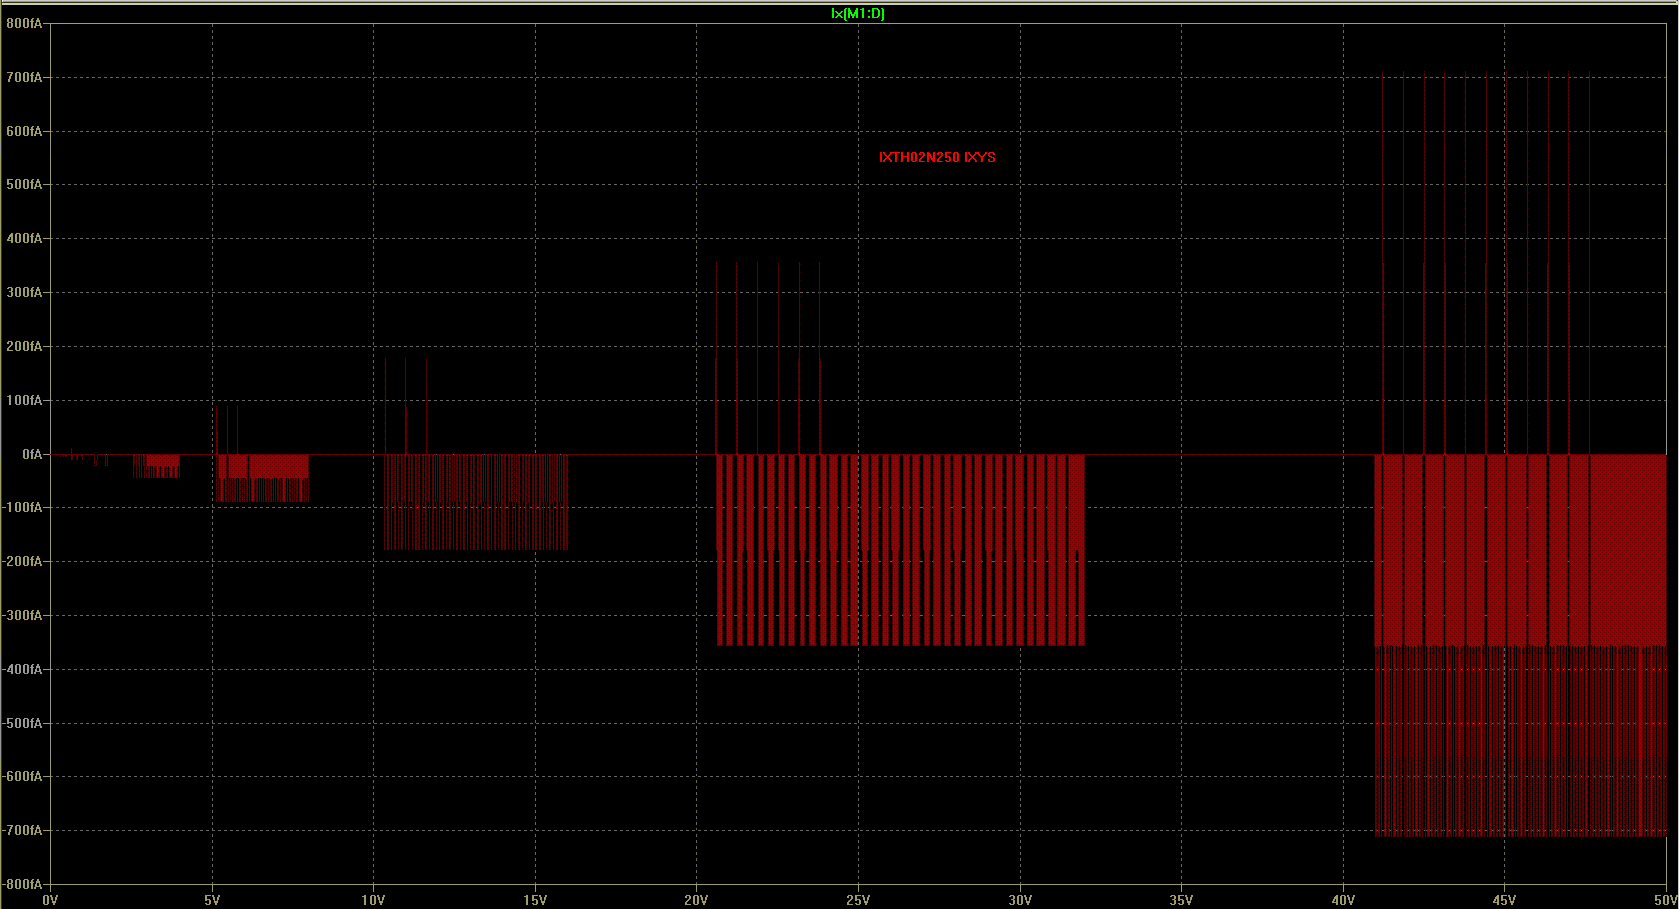Click the -100fA vertical axis label
1680x909 pixels.
point(22,508)
